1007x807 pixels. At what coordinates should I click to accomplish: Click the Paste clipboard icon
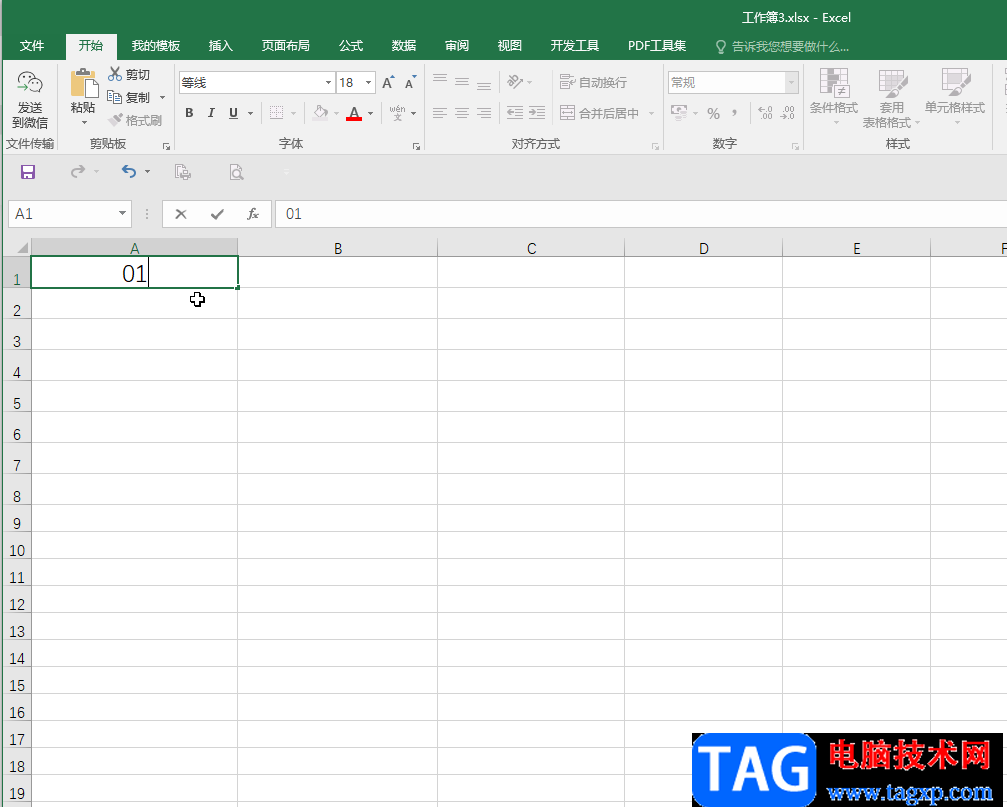coord(83,83)
